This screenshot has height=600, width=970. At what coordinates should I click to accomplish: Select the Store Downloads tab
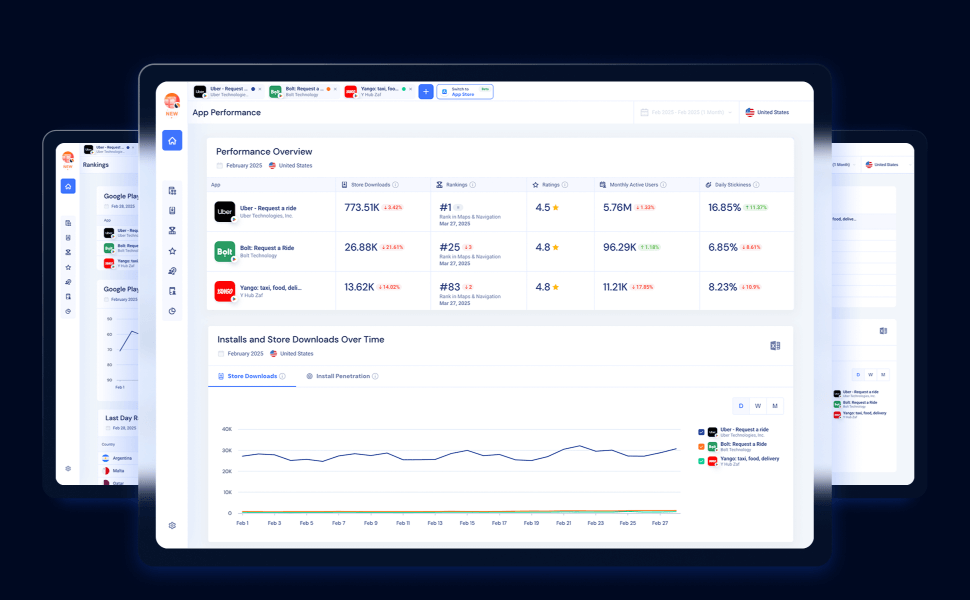click(252, 376)
